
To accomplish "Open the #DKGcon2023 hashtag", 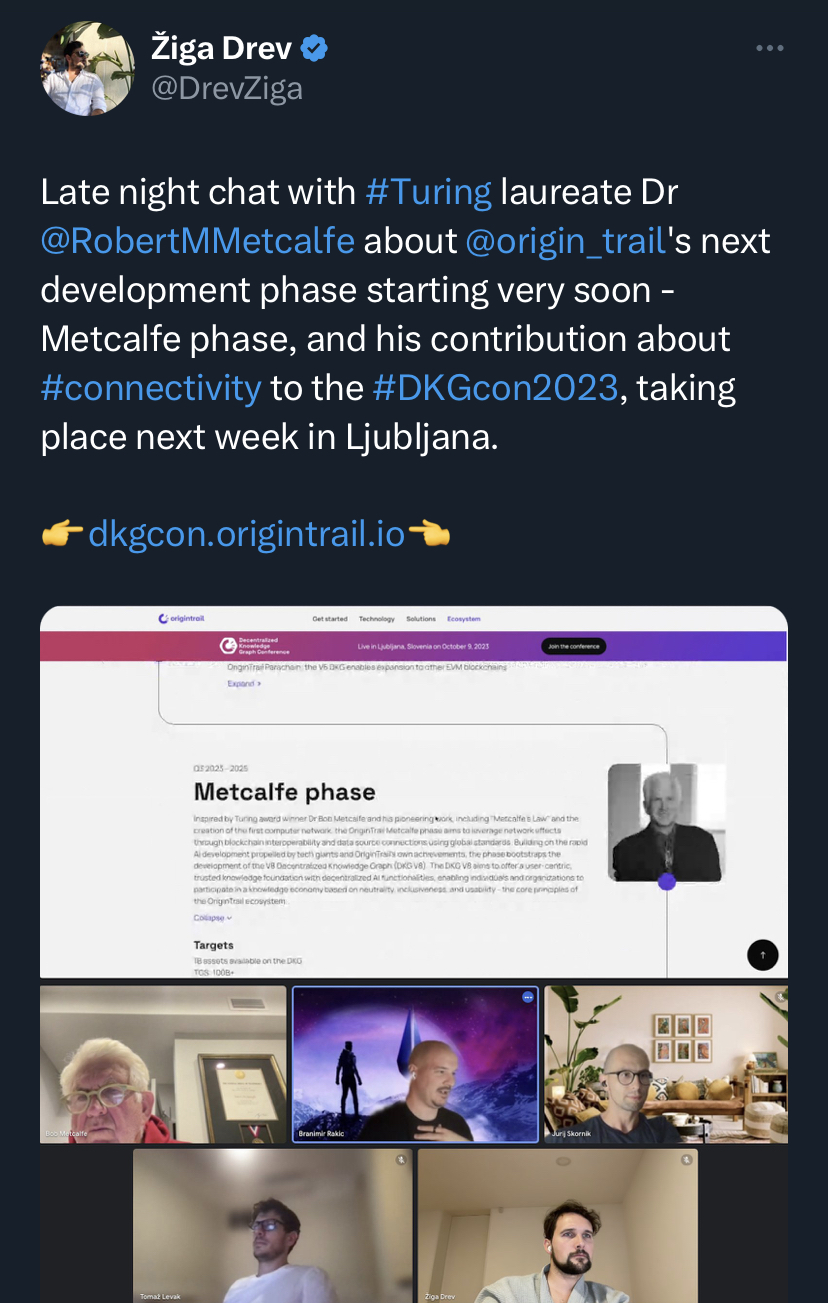I will (x=495, y=387).
